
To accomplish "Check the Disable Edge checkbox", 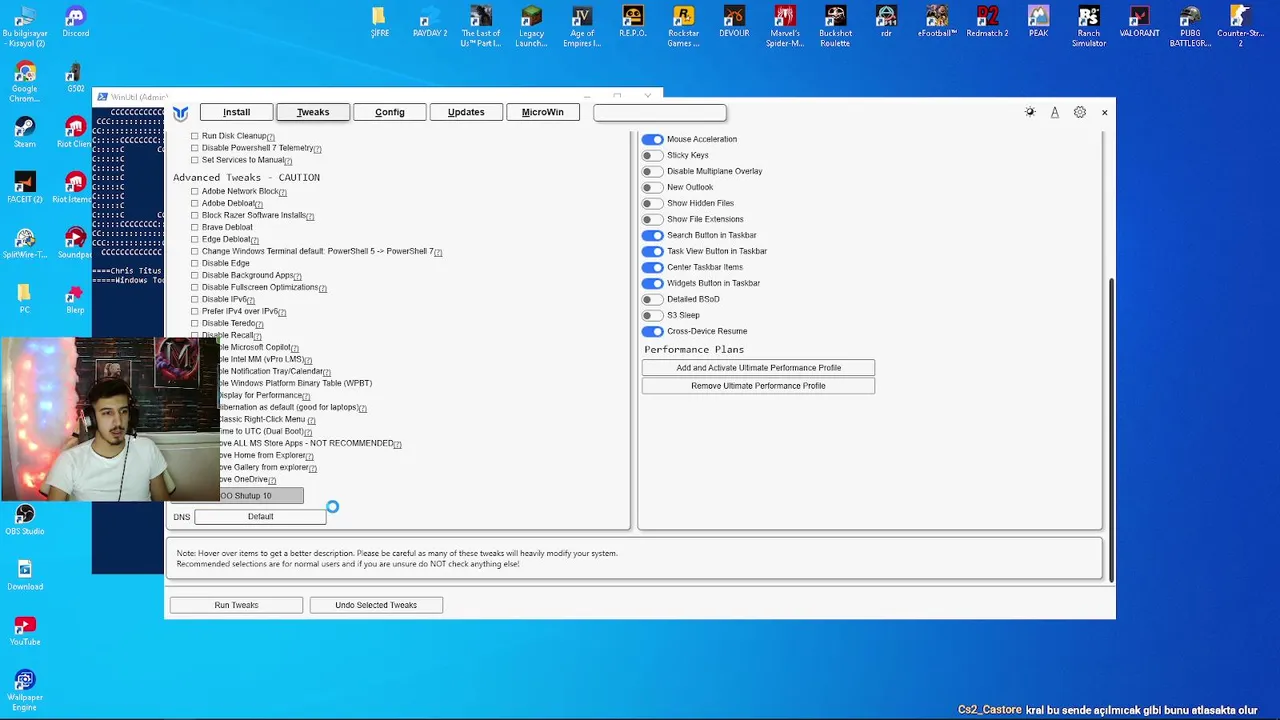I will 195,263.
